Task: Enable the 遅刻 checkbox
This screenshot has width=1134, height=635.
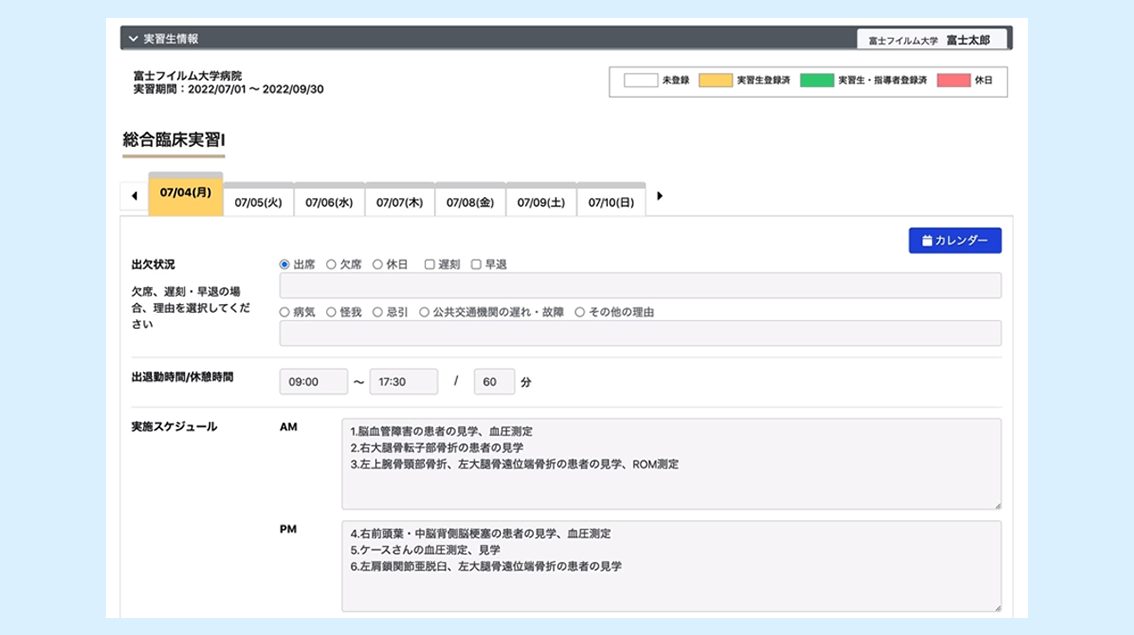Action: (x=430, y=265)
